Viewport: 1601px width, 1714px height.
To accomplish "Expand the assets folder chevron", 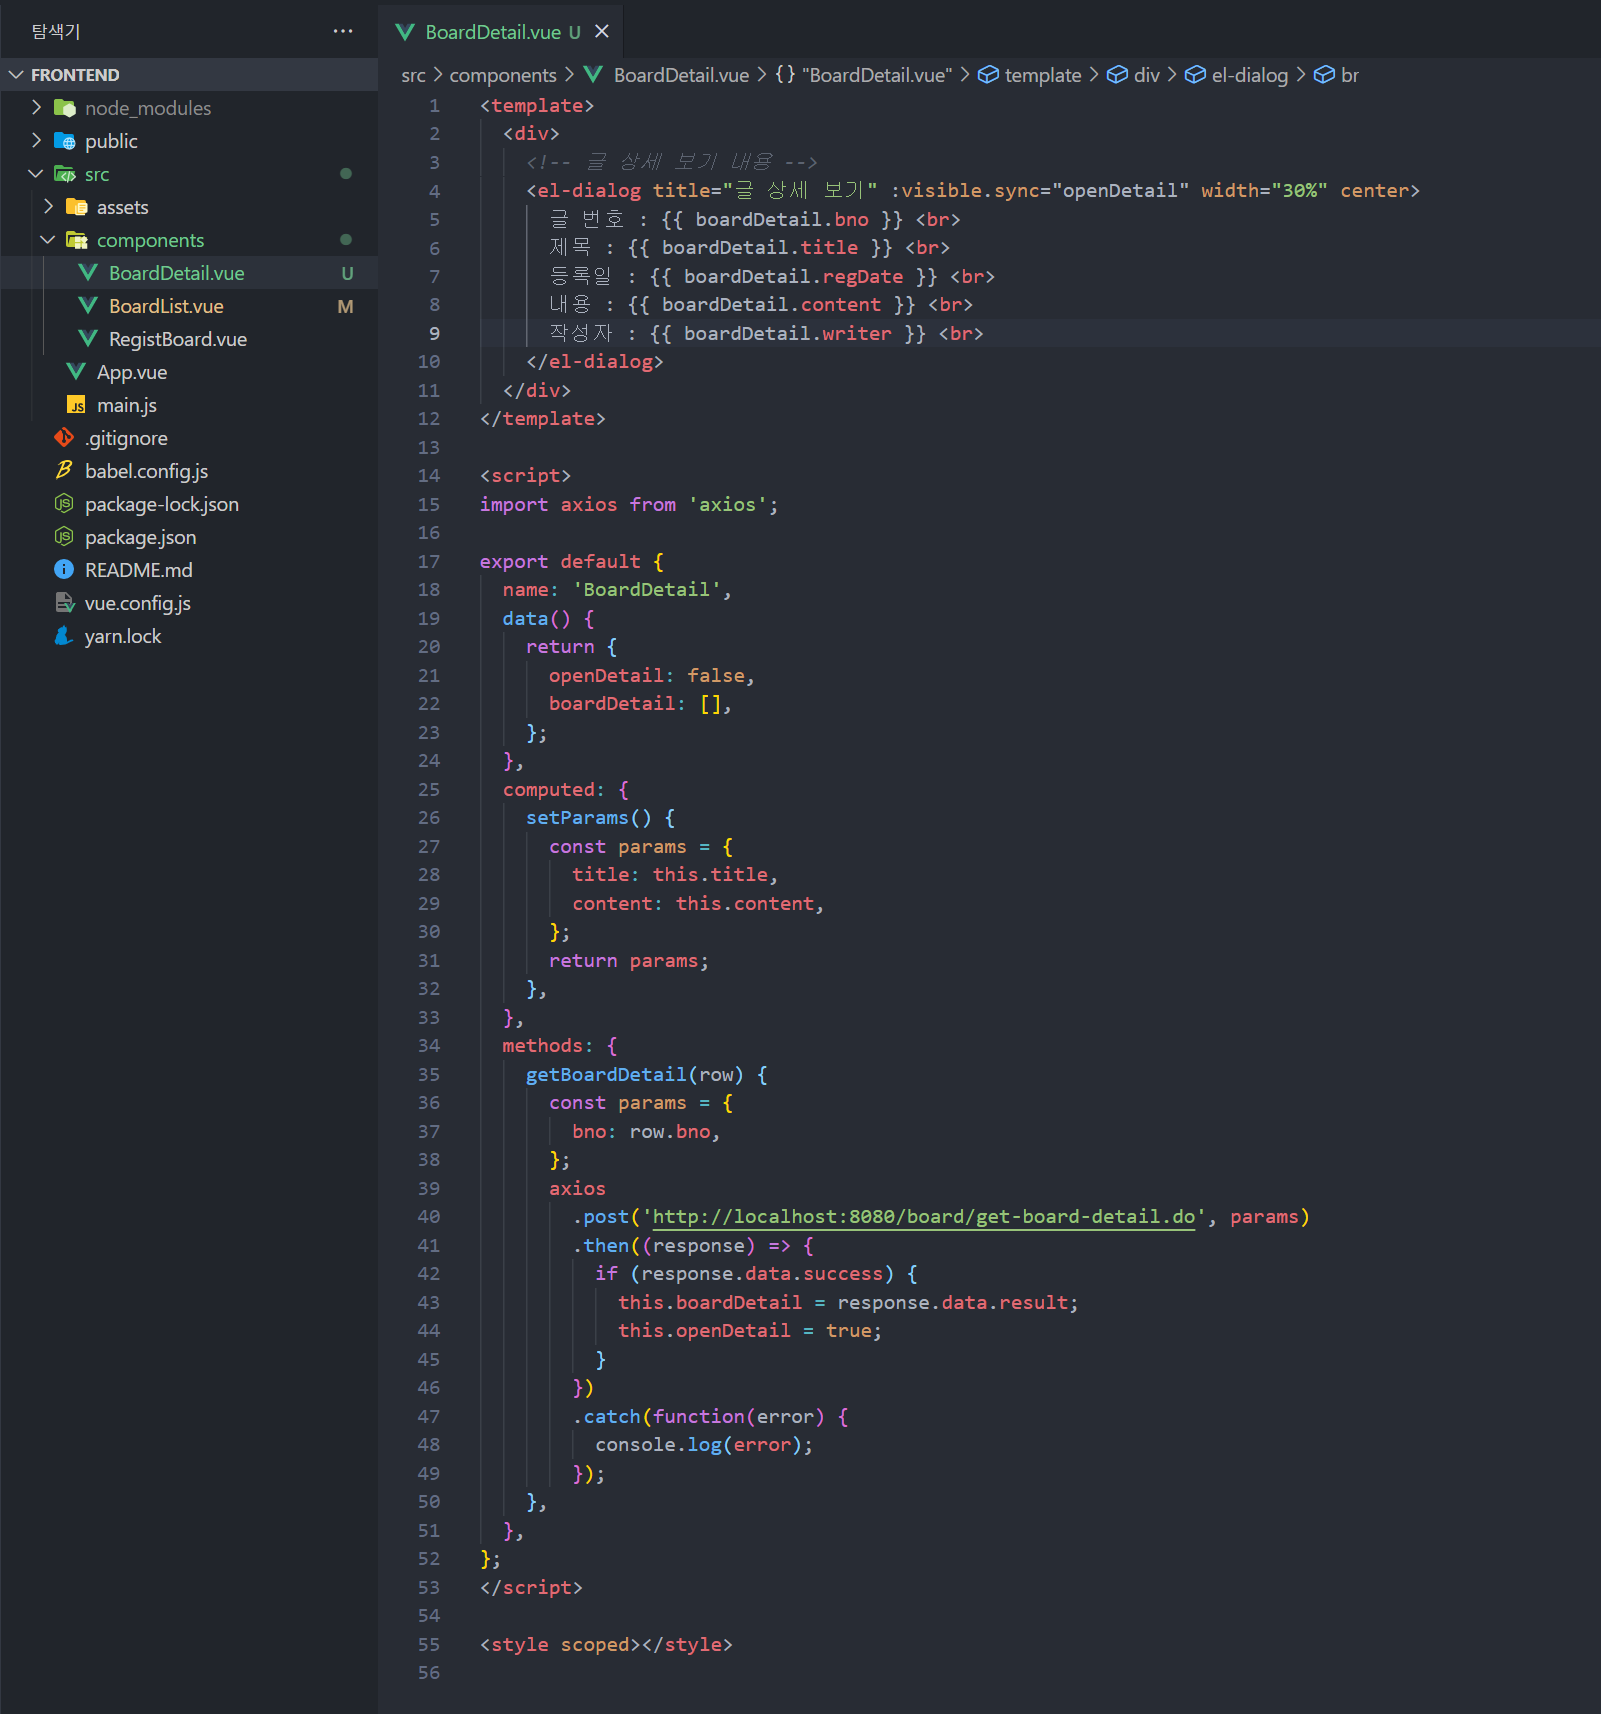I will click(48, 206).
